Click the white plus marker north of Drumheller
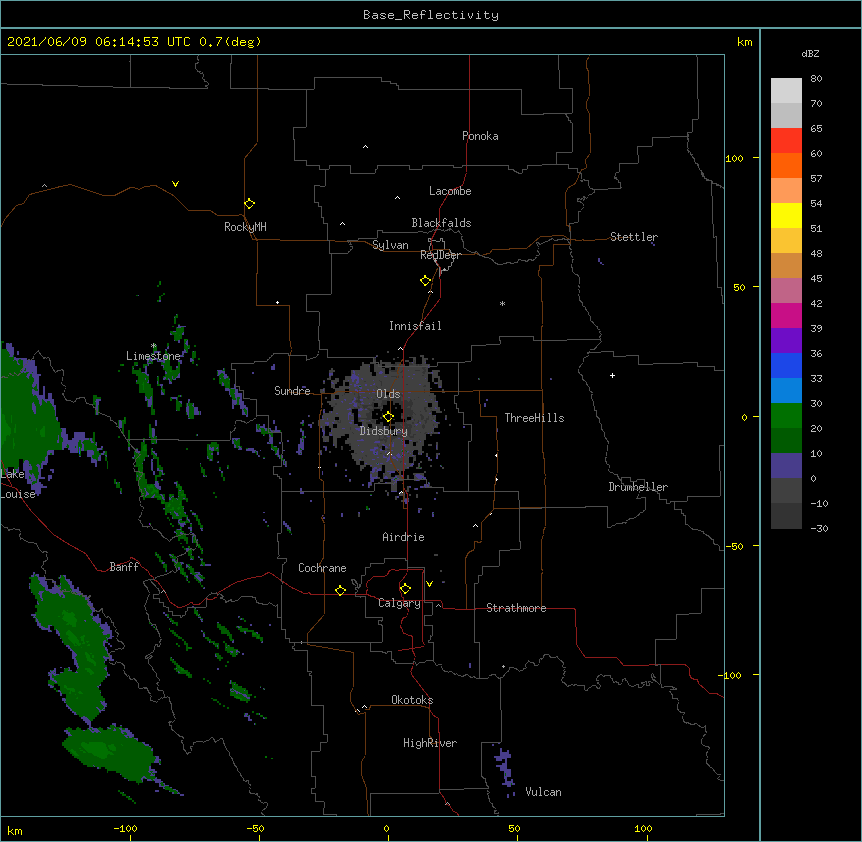 [x=612, y=375]
